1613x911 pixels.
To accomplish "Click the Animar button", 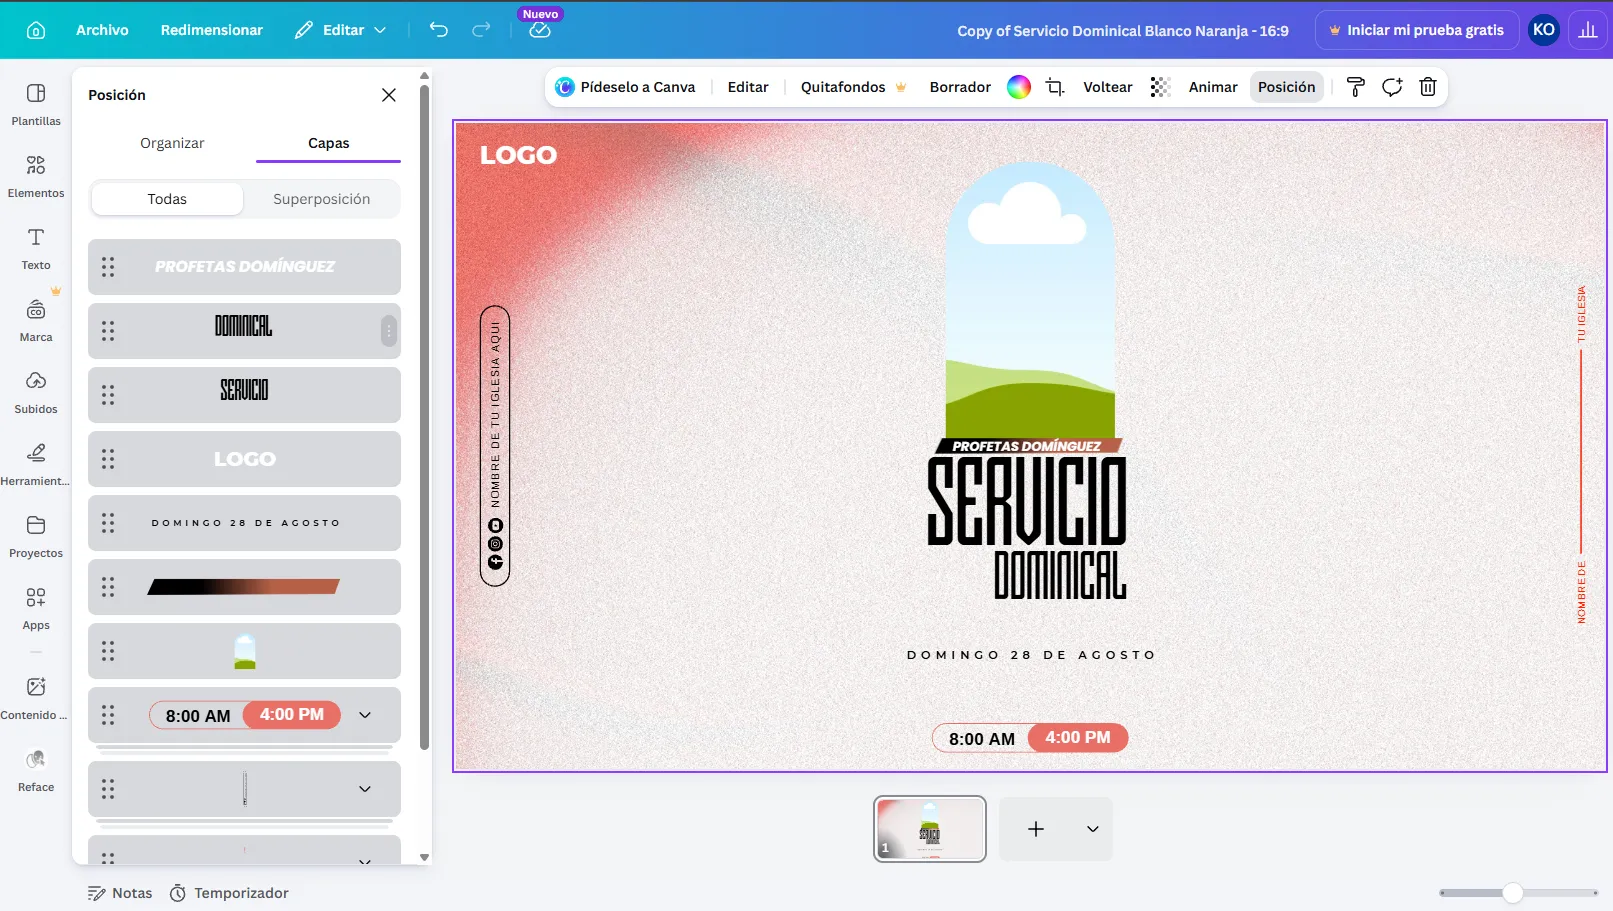I will pyautogui.click(x=1213, y=87).
